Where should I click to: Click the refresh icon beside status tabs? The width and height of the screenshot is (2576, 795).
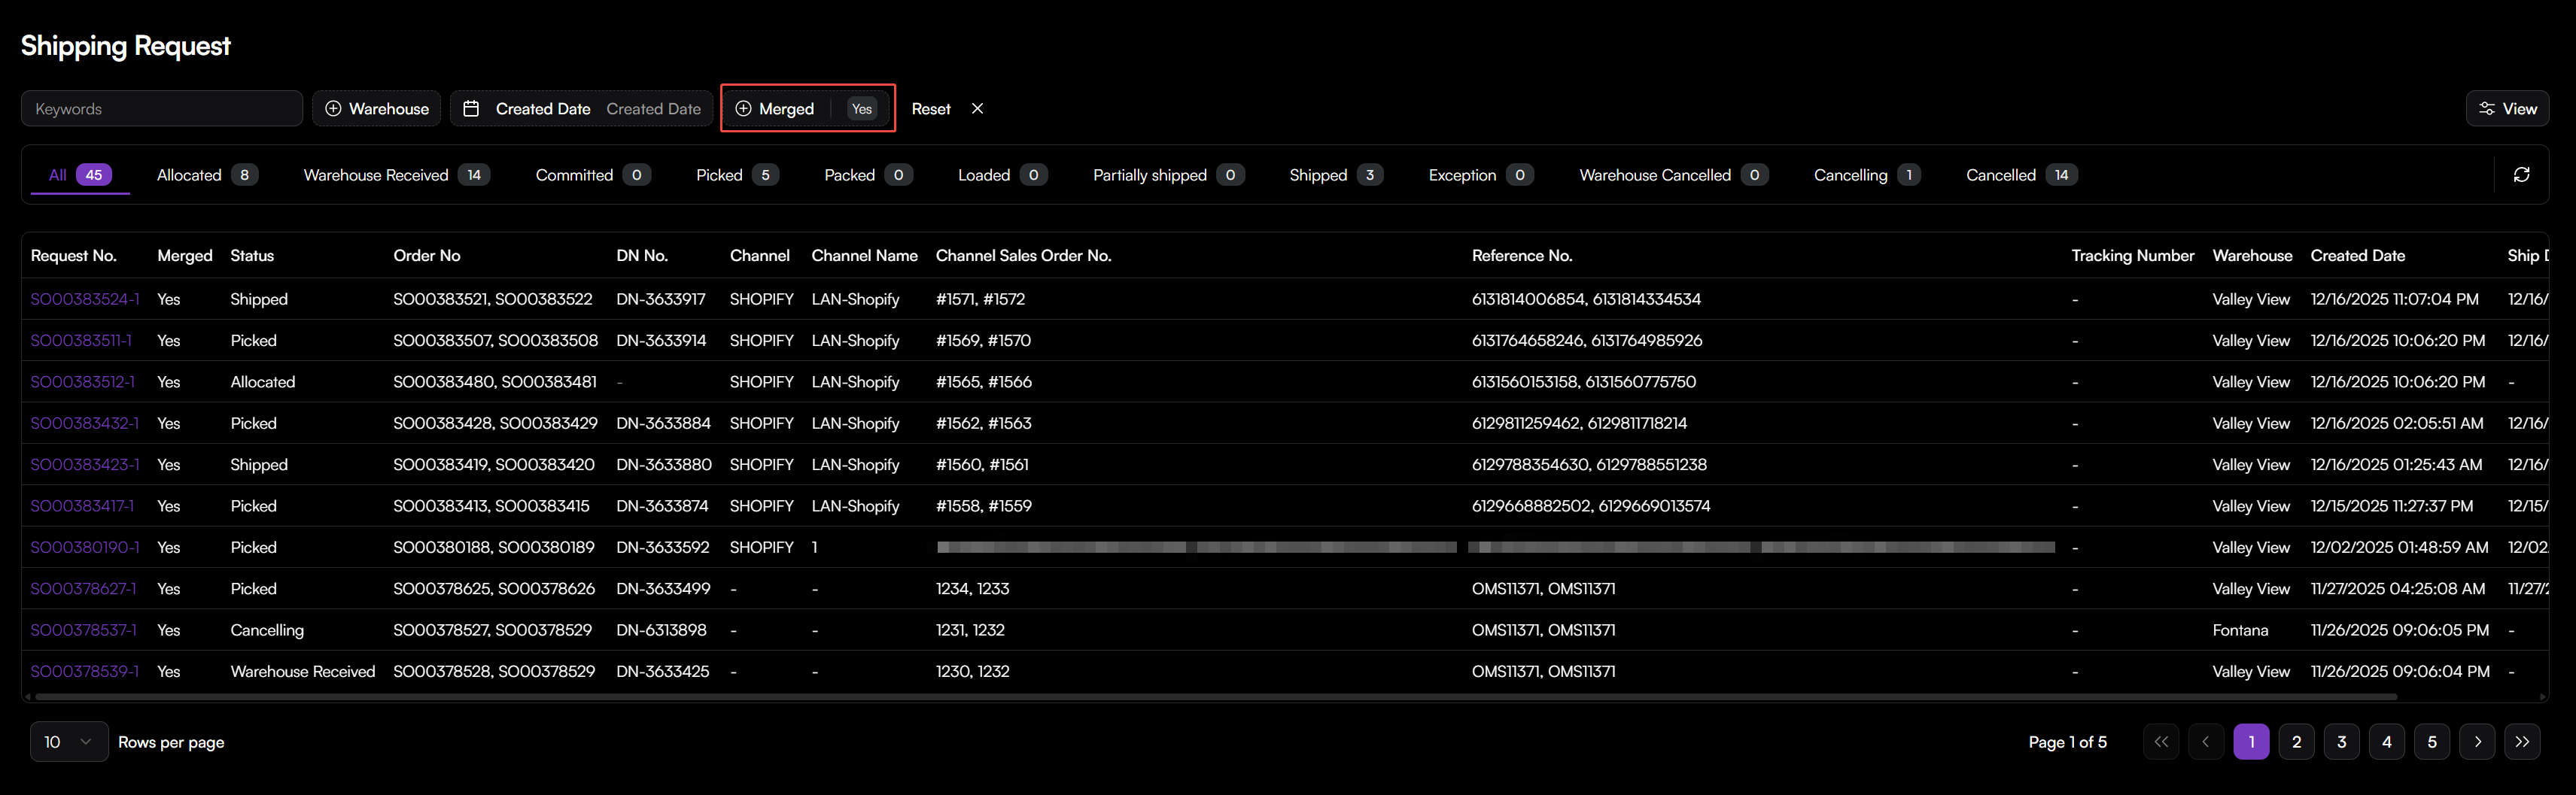coord(2521,175)
